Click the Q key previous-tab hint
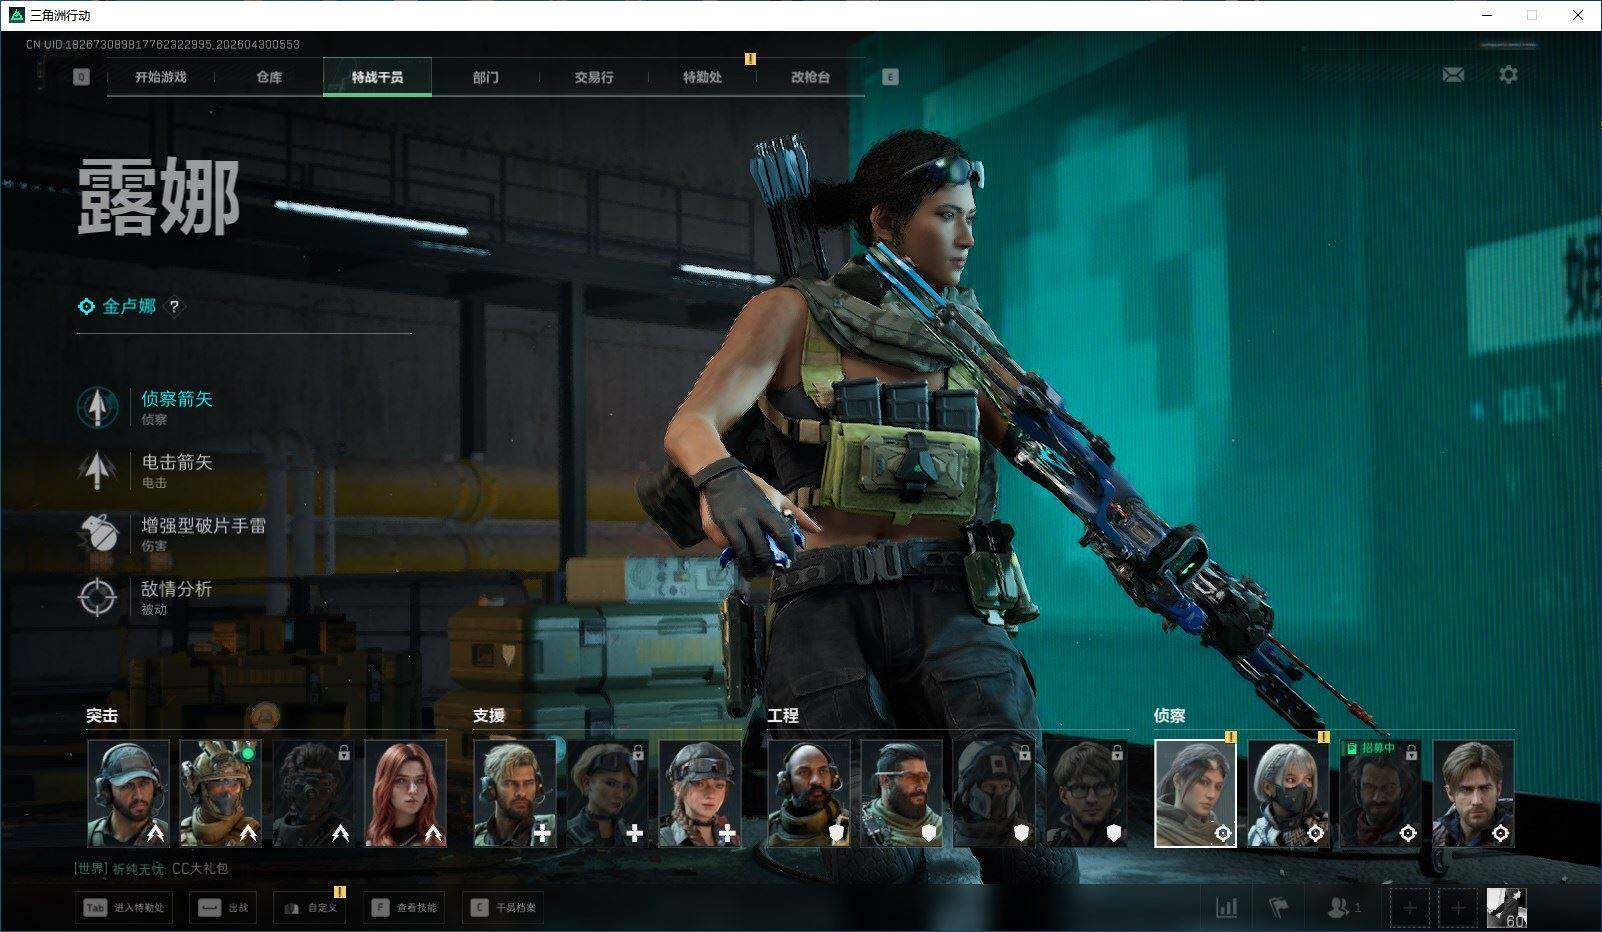 coord(81,77)
